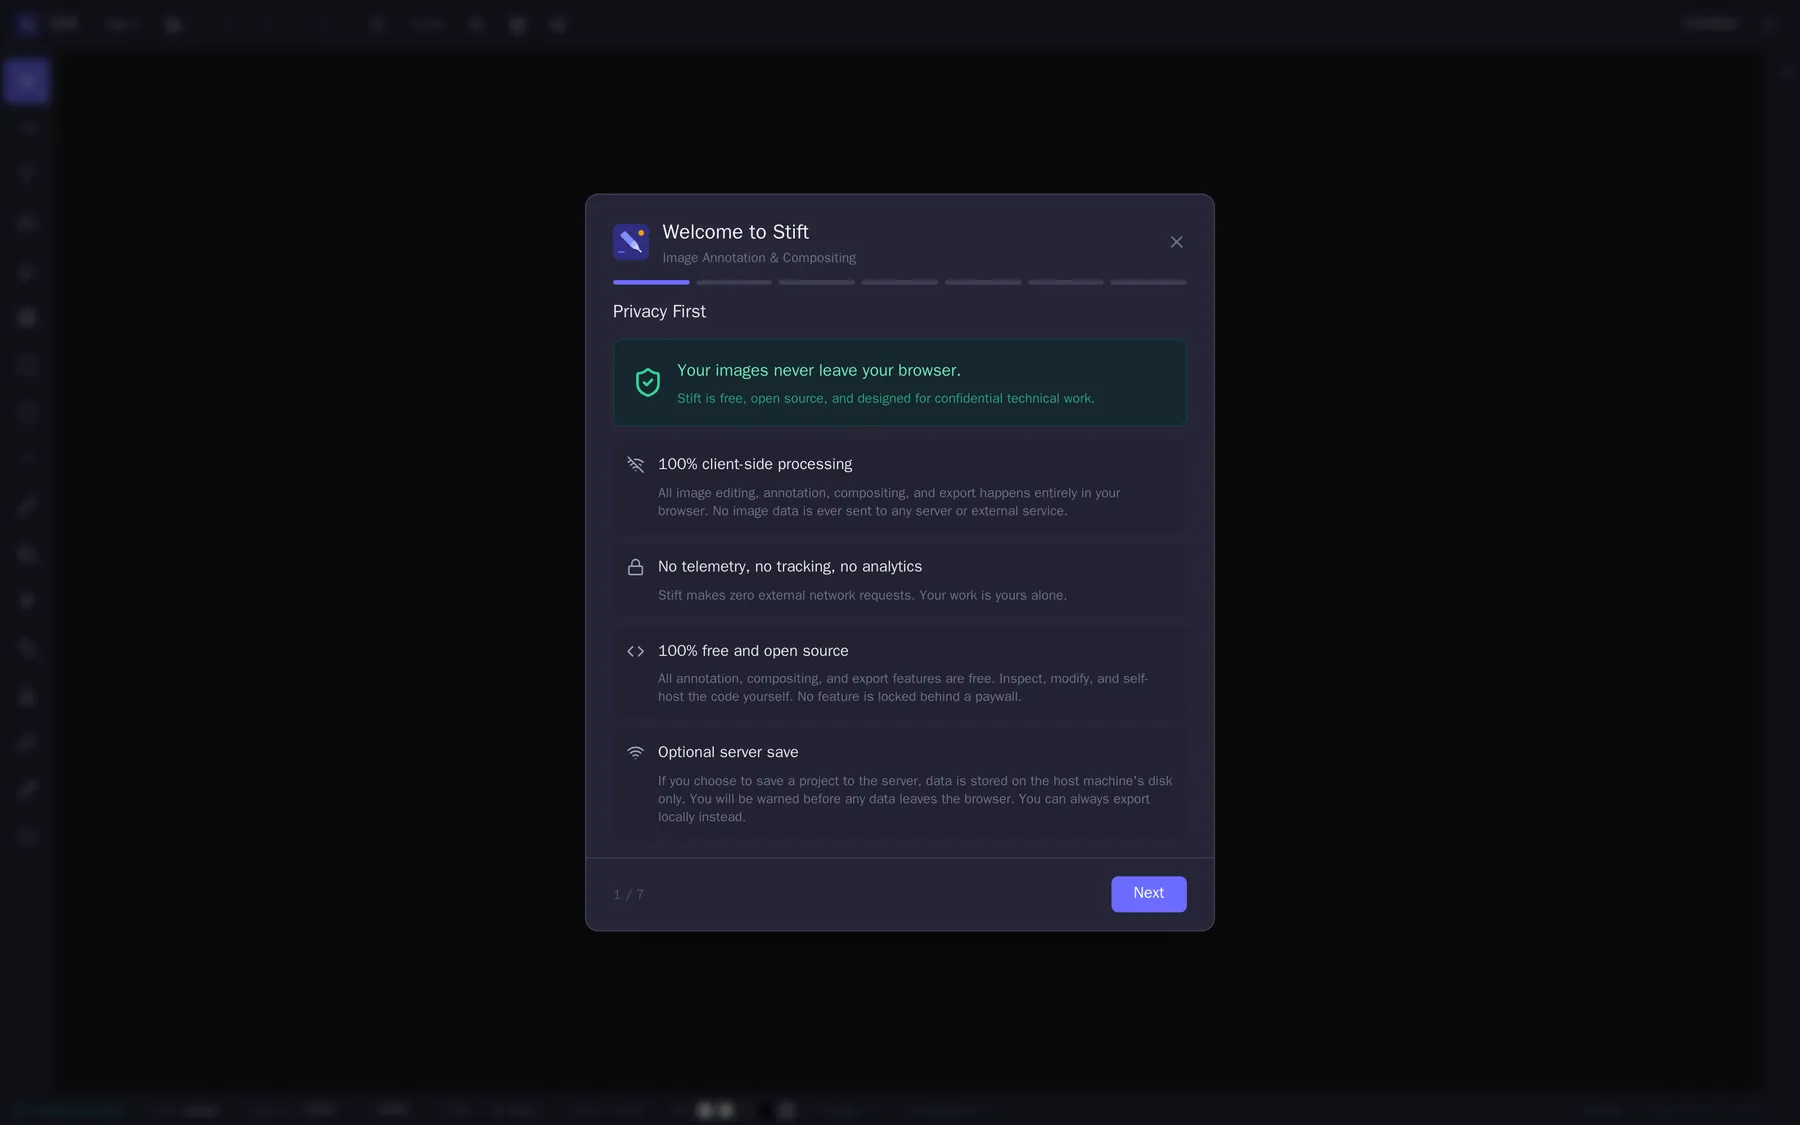Jump to the sixth progress segment
This screenshot has width=1800, height=1125.
click(x=1066, y=282)
